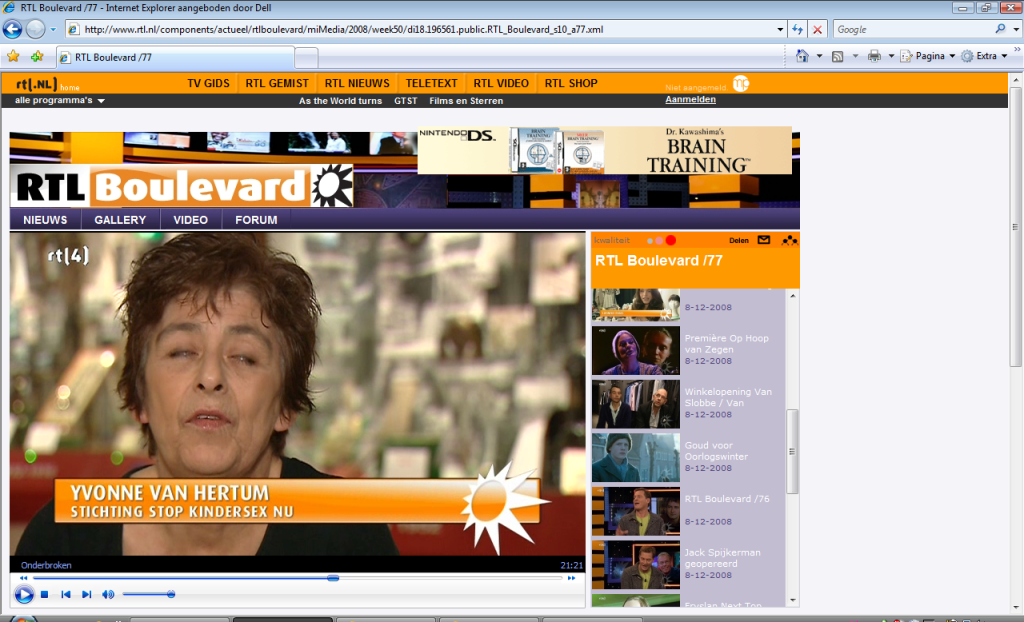Open Jack Spijkerman geopereerd video

636,565
